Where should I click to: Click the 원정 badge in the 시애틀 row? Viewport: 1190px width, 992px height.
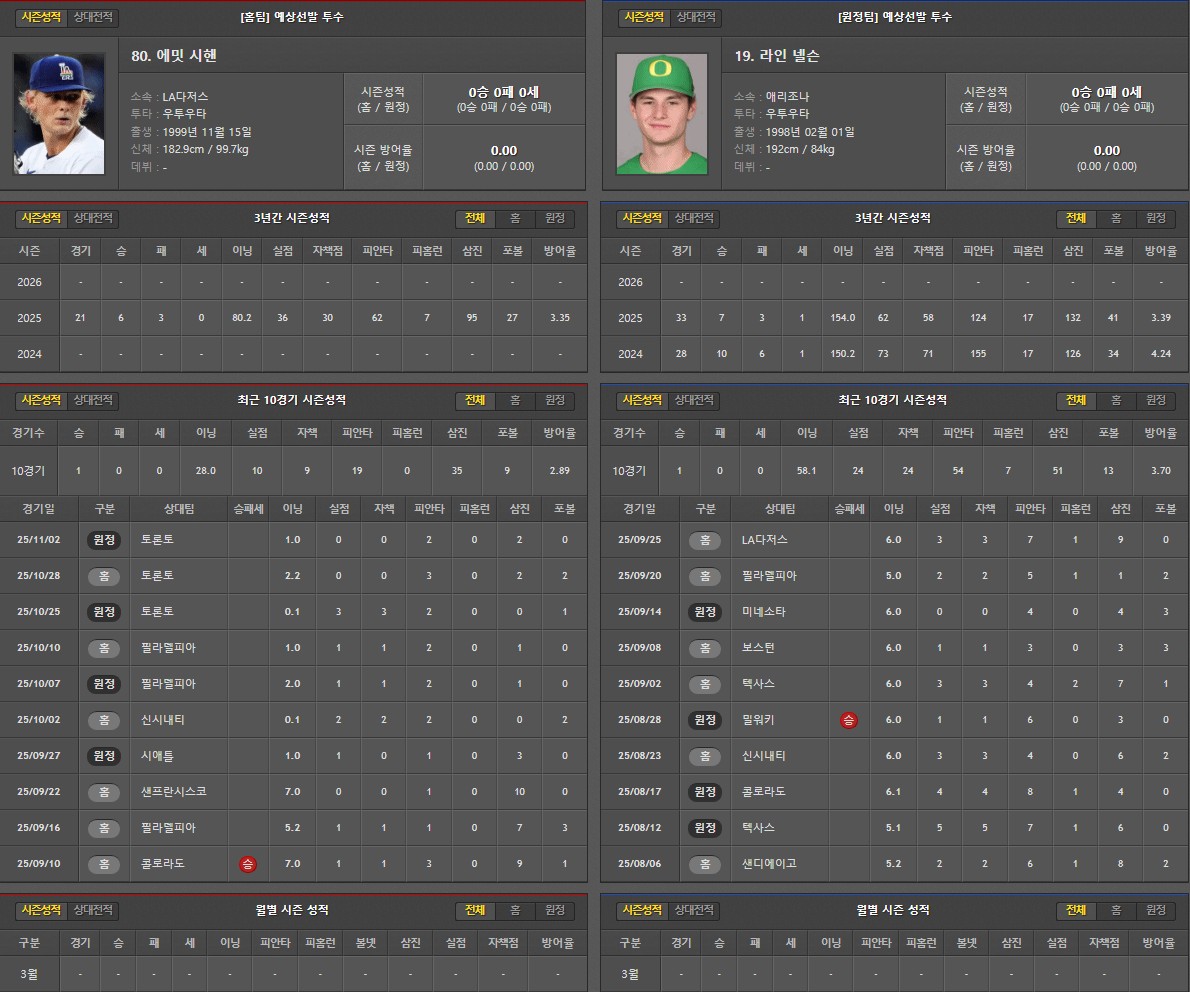tap(104, 756)
